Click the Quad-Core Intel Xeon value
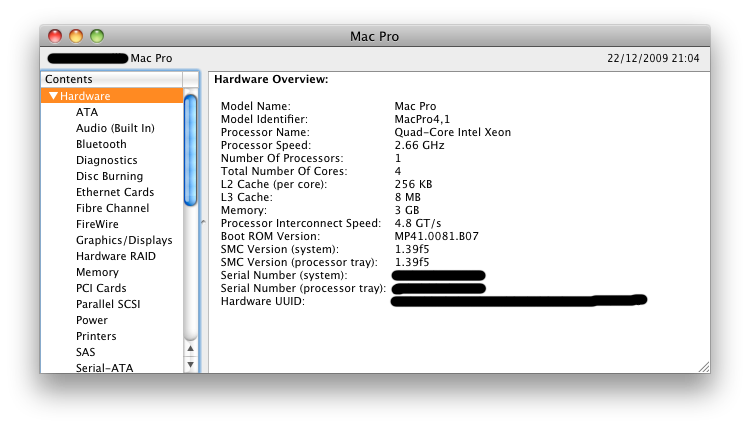The width and height of the screenshot is (750, 428). [452, 132]
